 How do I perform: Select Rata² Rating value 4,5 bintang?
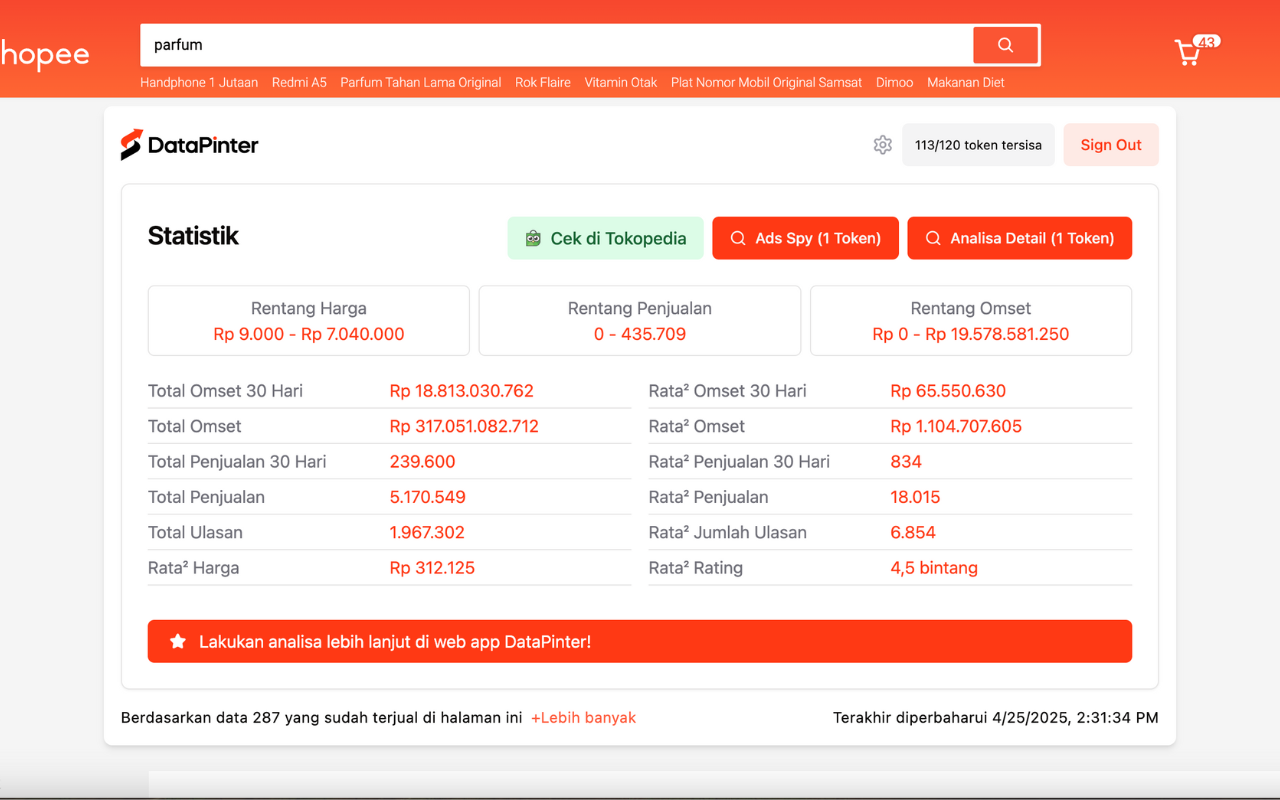coord(934,568)
